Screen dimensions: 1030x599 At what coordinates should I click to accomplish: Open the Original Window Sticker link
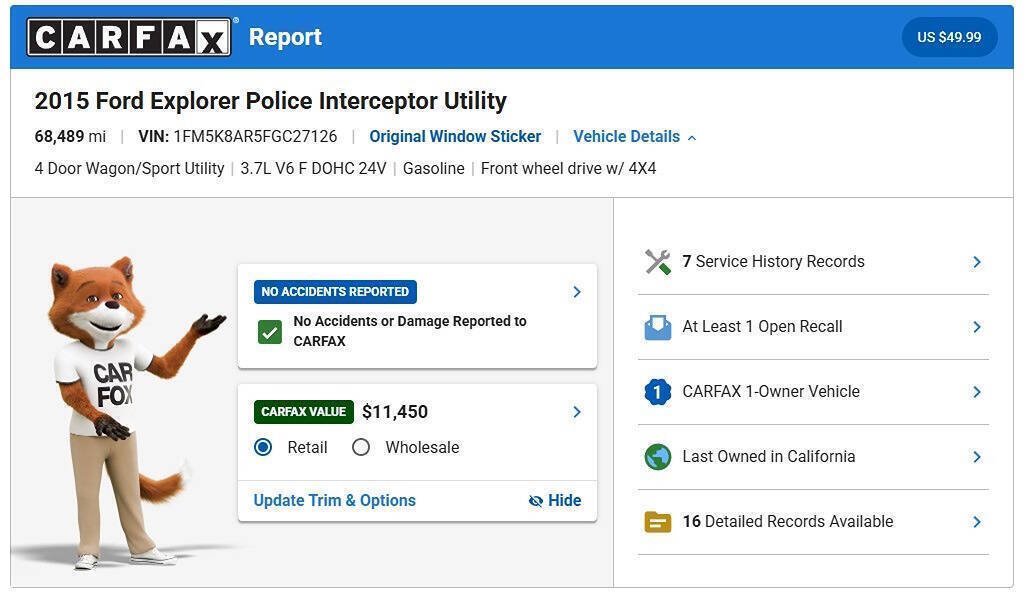tap(455, 137)
